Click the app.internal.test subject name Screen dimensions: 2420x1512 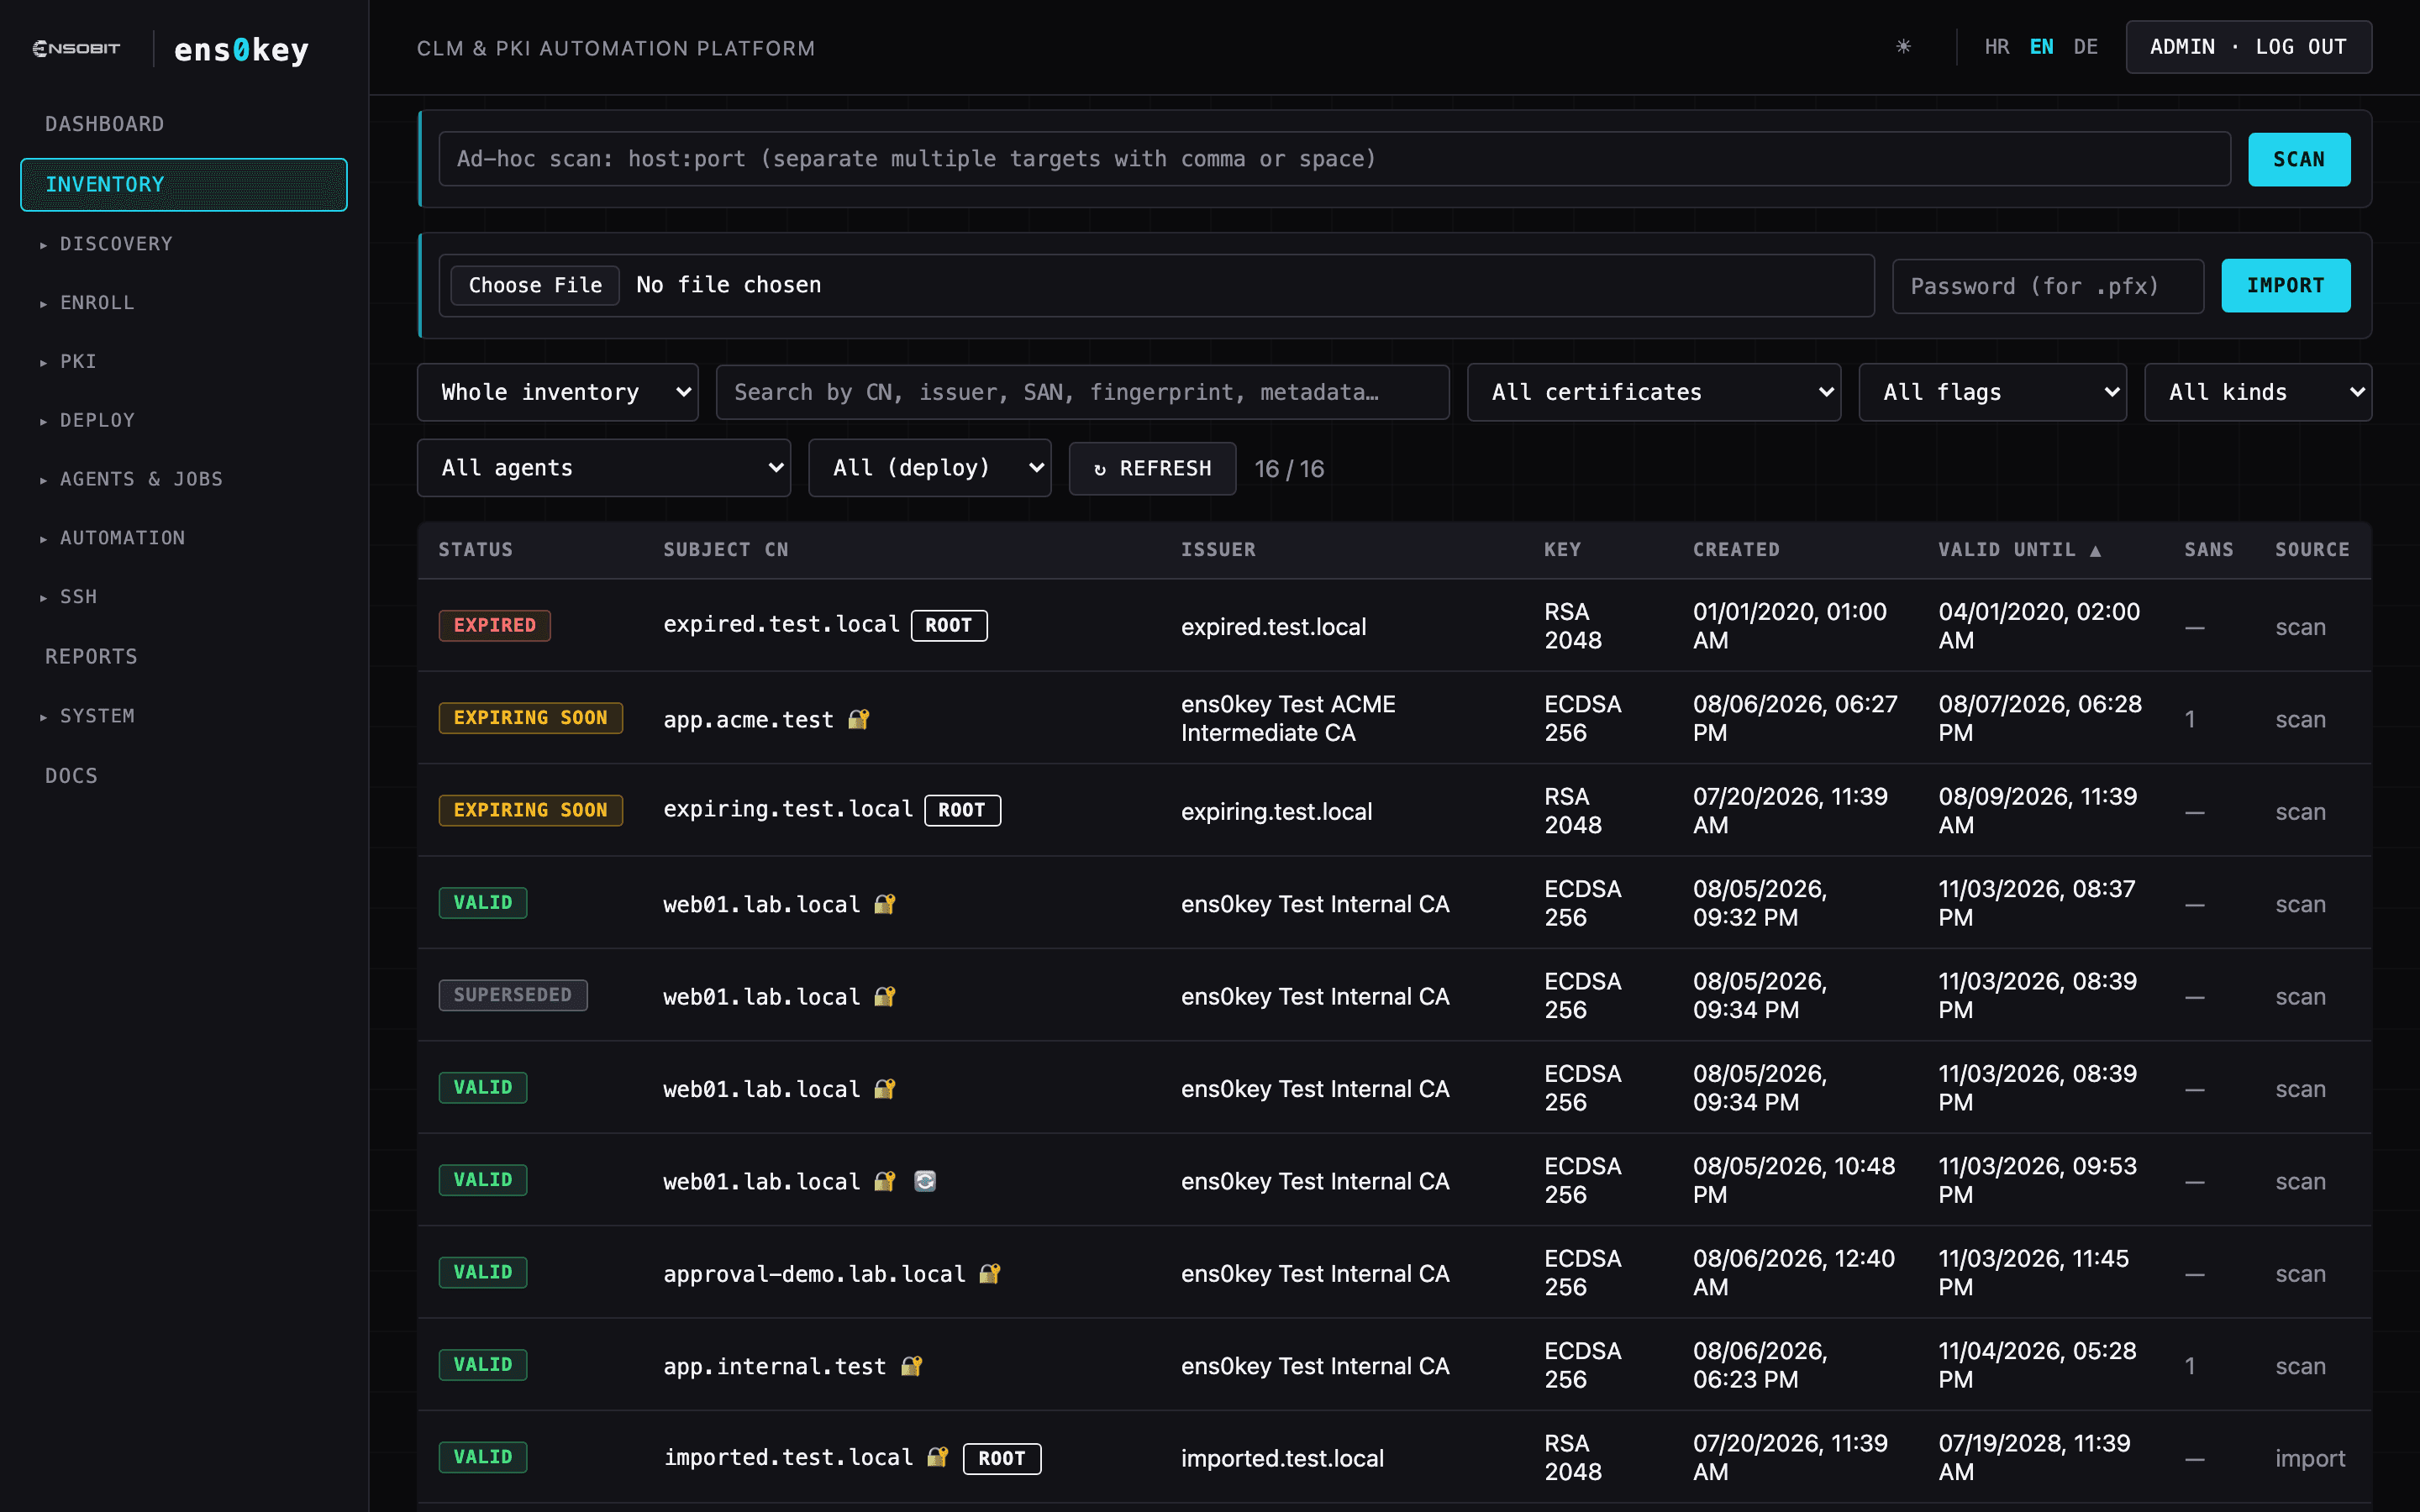(774, 1366)
